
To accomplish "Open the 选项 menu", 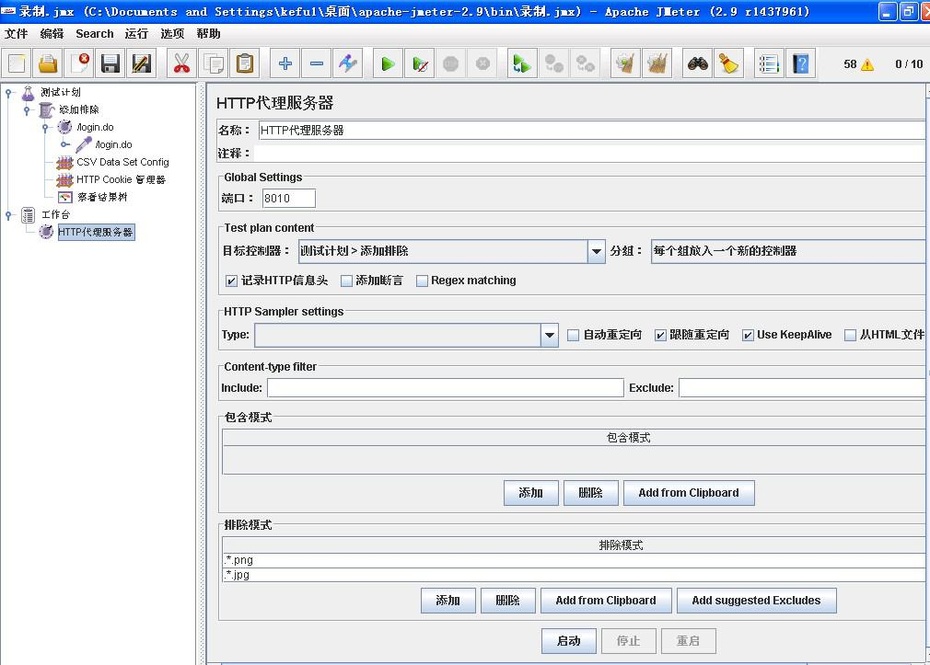I will (173, 34).
